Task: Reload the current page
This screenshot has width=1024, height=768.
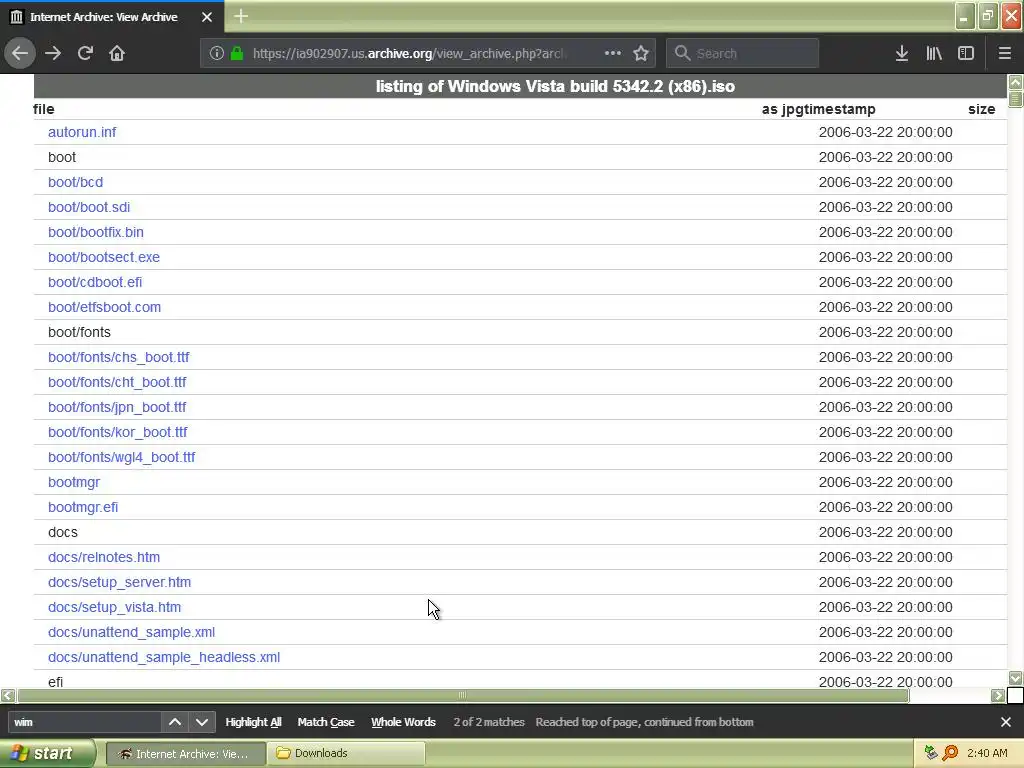Action: [x=85, y=53]
